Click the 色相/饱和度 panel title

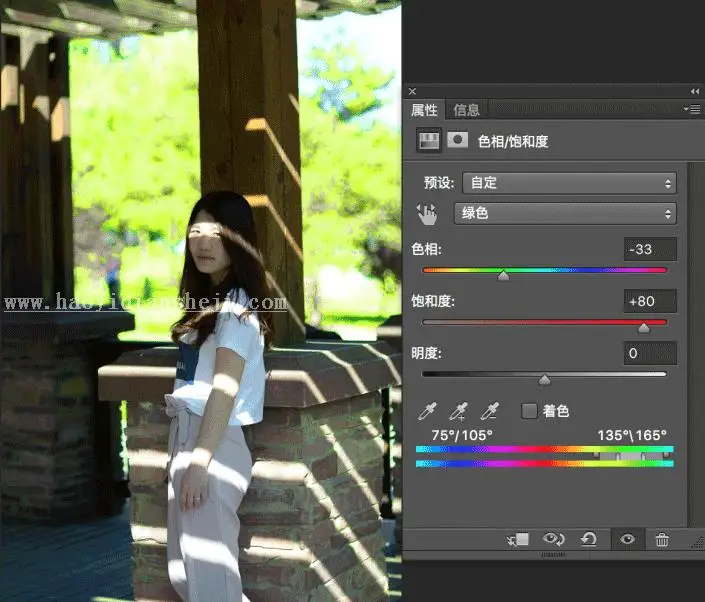coord(513,141)
